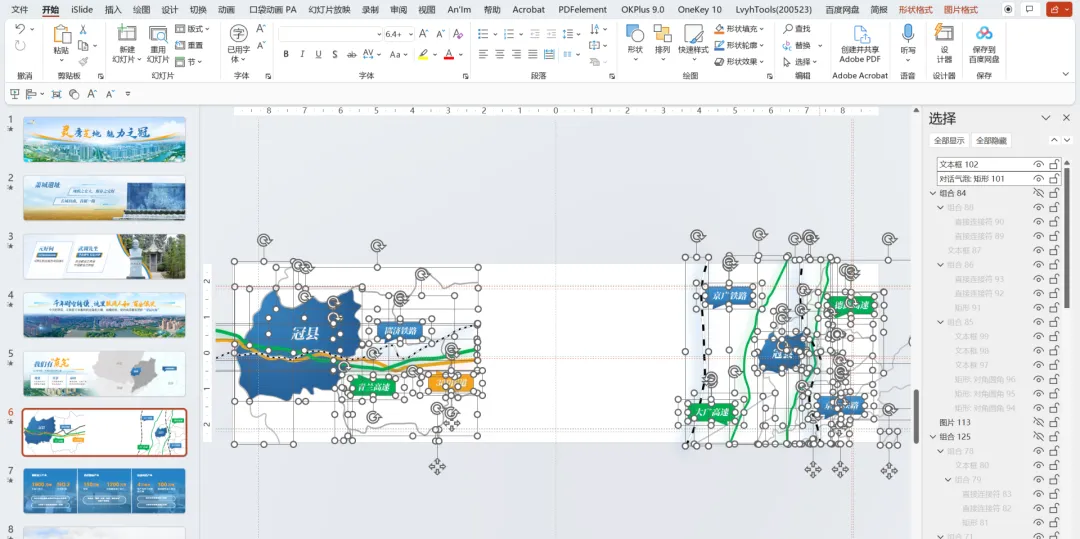
Task: Expand the 形状填充 dropdown
Action: 762,29
